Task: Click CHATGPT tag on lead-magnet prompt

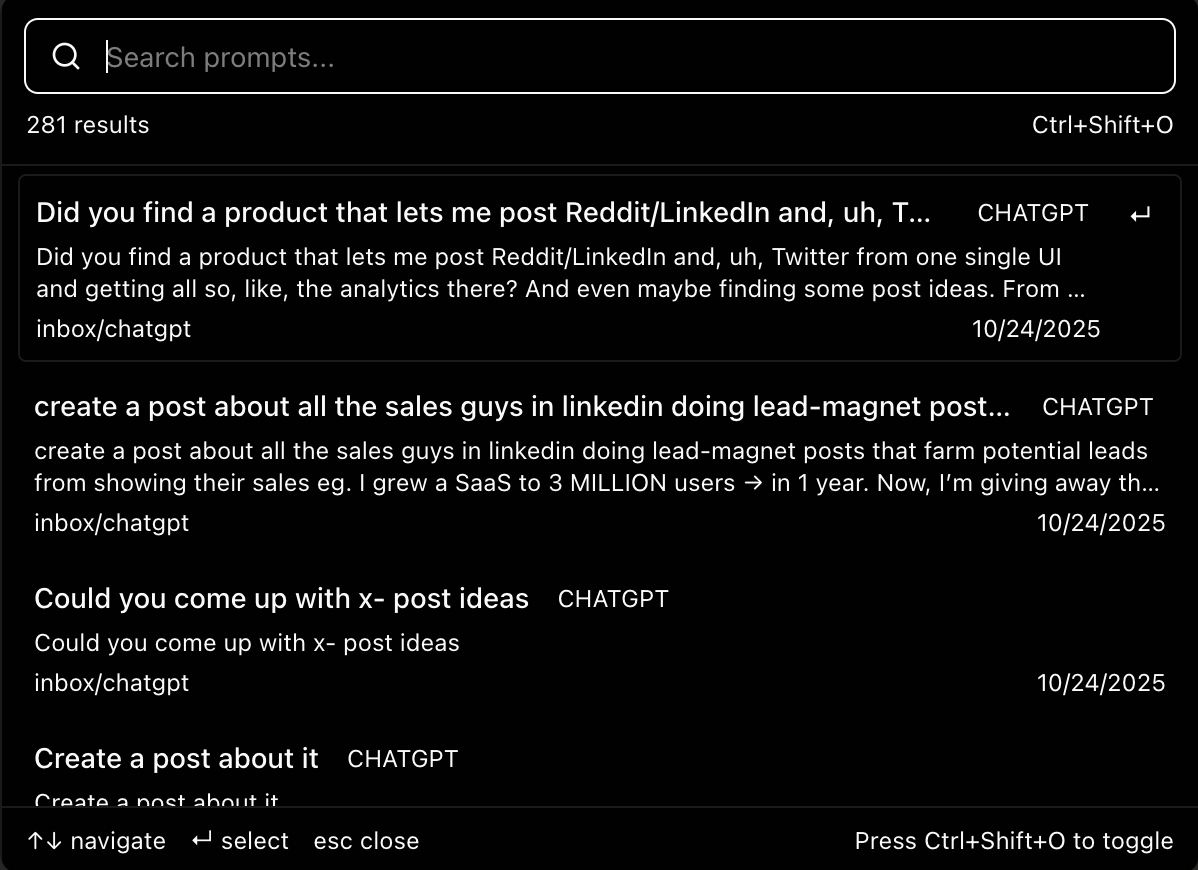Action: pyautogui.click(x=1097, y=408)
